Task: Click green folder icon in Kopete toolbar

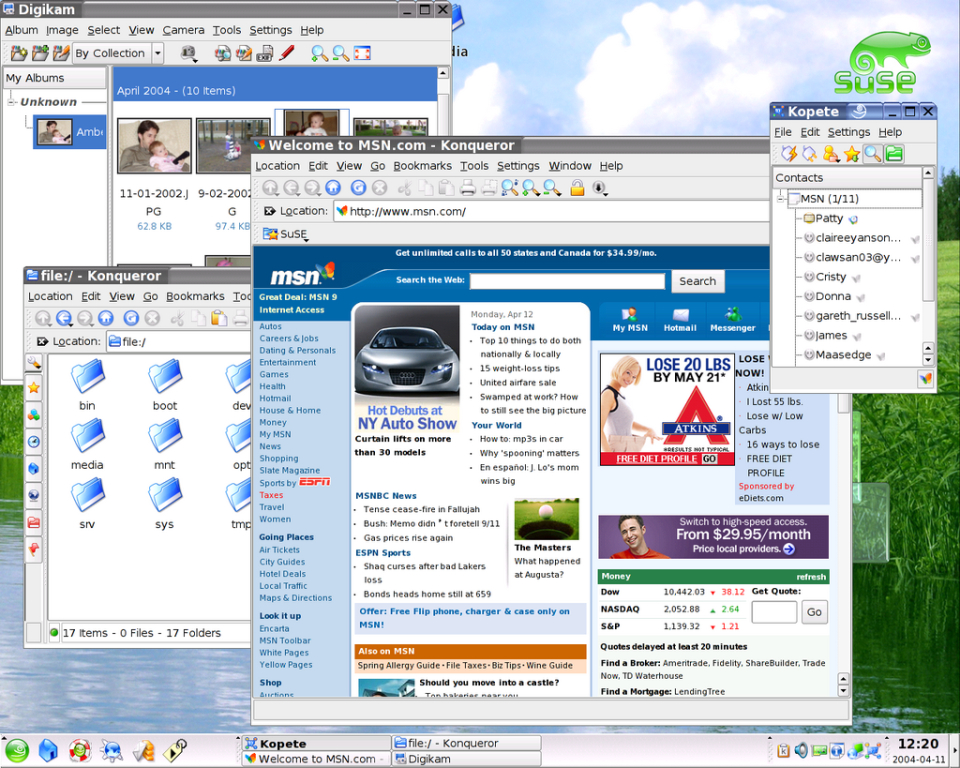Action: [x=894, y=154]
